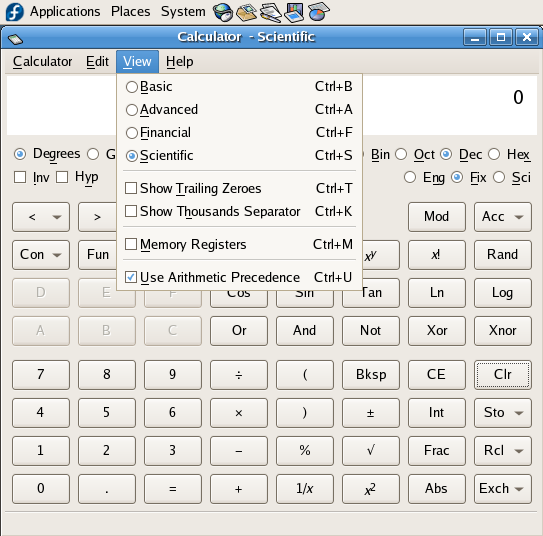Click the calculator window title icon
The width and height of the screenshot is (543, 536).
coord(15,39)
